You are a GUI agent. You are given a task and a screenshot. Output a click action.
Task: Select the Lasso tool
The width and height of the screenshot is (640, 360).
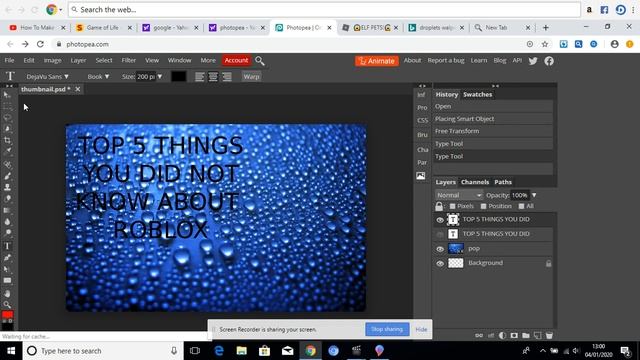[7, 118]
